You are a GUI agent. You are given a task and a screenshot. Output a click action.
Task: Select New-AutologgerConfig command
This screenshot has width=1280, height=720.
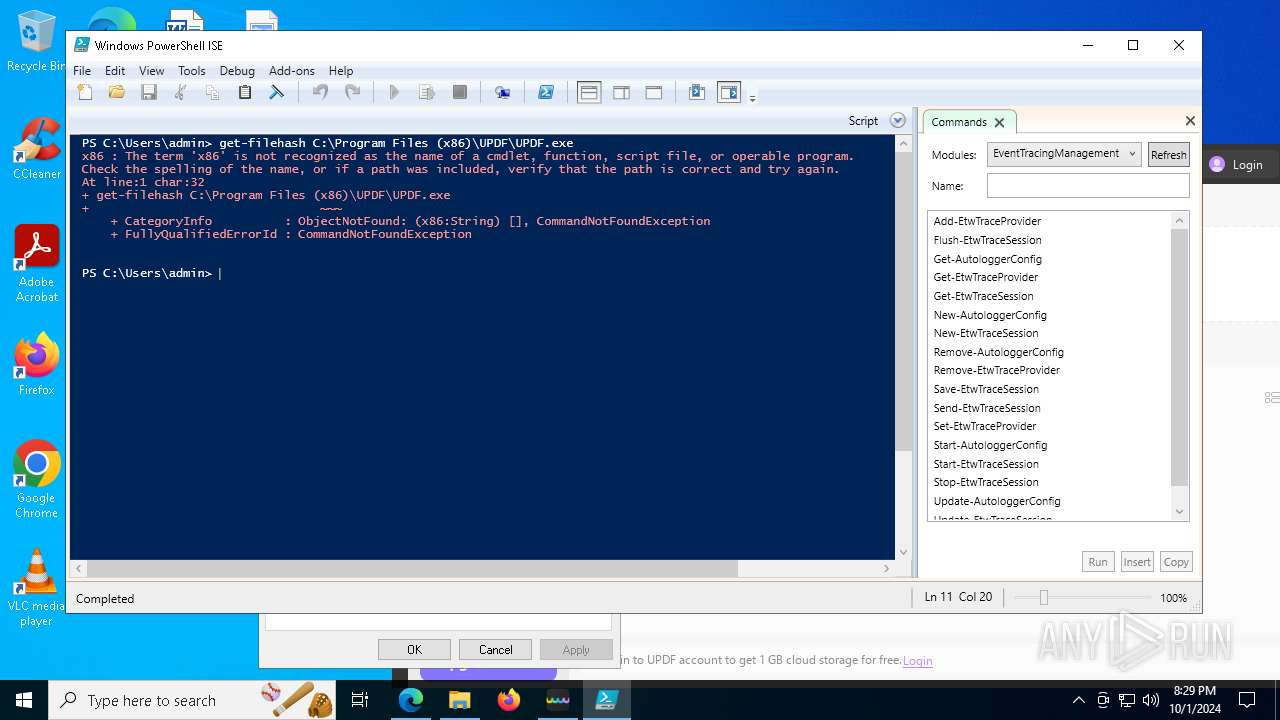pyautogui.click(x=990, y=315)
